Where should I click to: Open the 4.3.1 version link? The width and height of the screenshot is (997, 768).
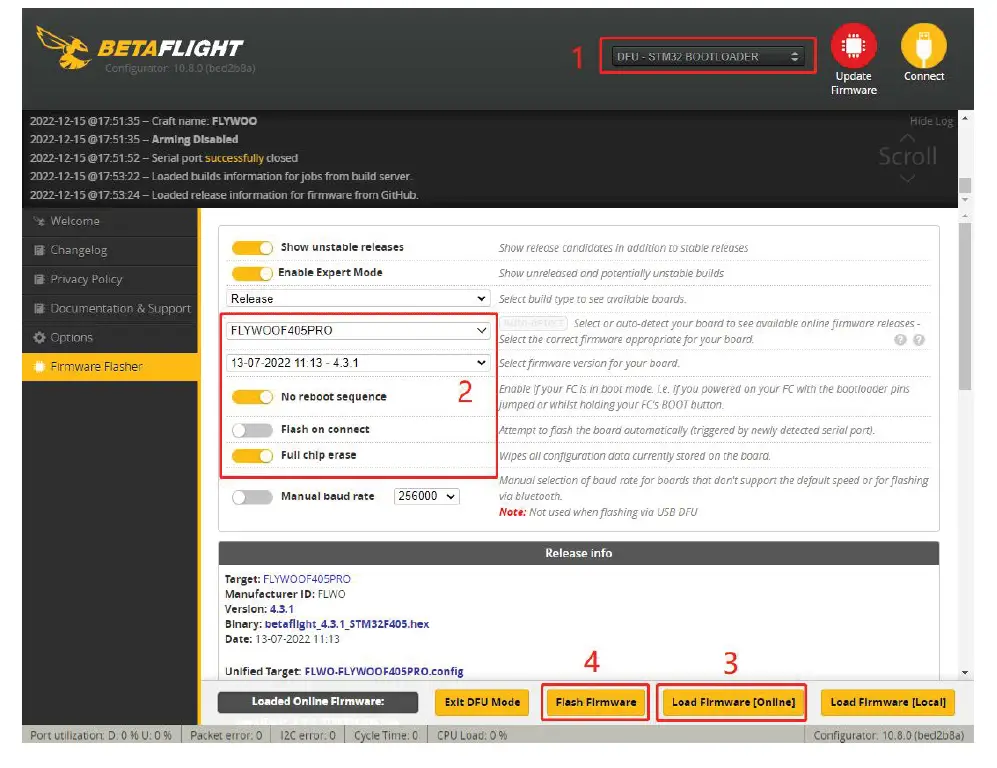tap(282, 609)
